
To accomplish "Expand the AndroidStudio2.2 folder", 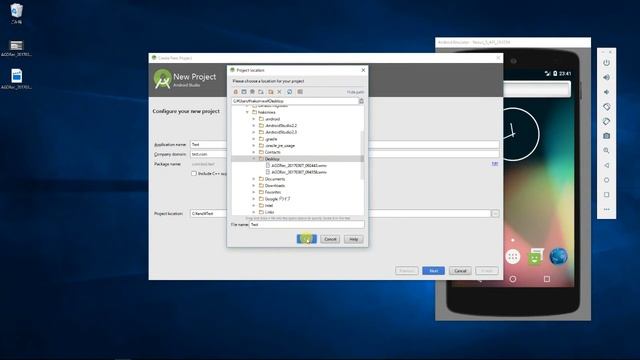I will click(x=253, y=126).
